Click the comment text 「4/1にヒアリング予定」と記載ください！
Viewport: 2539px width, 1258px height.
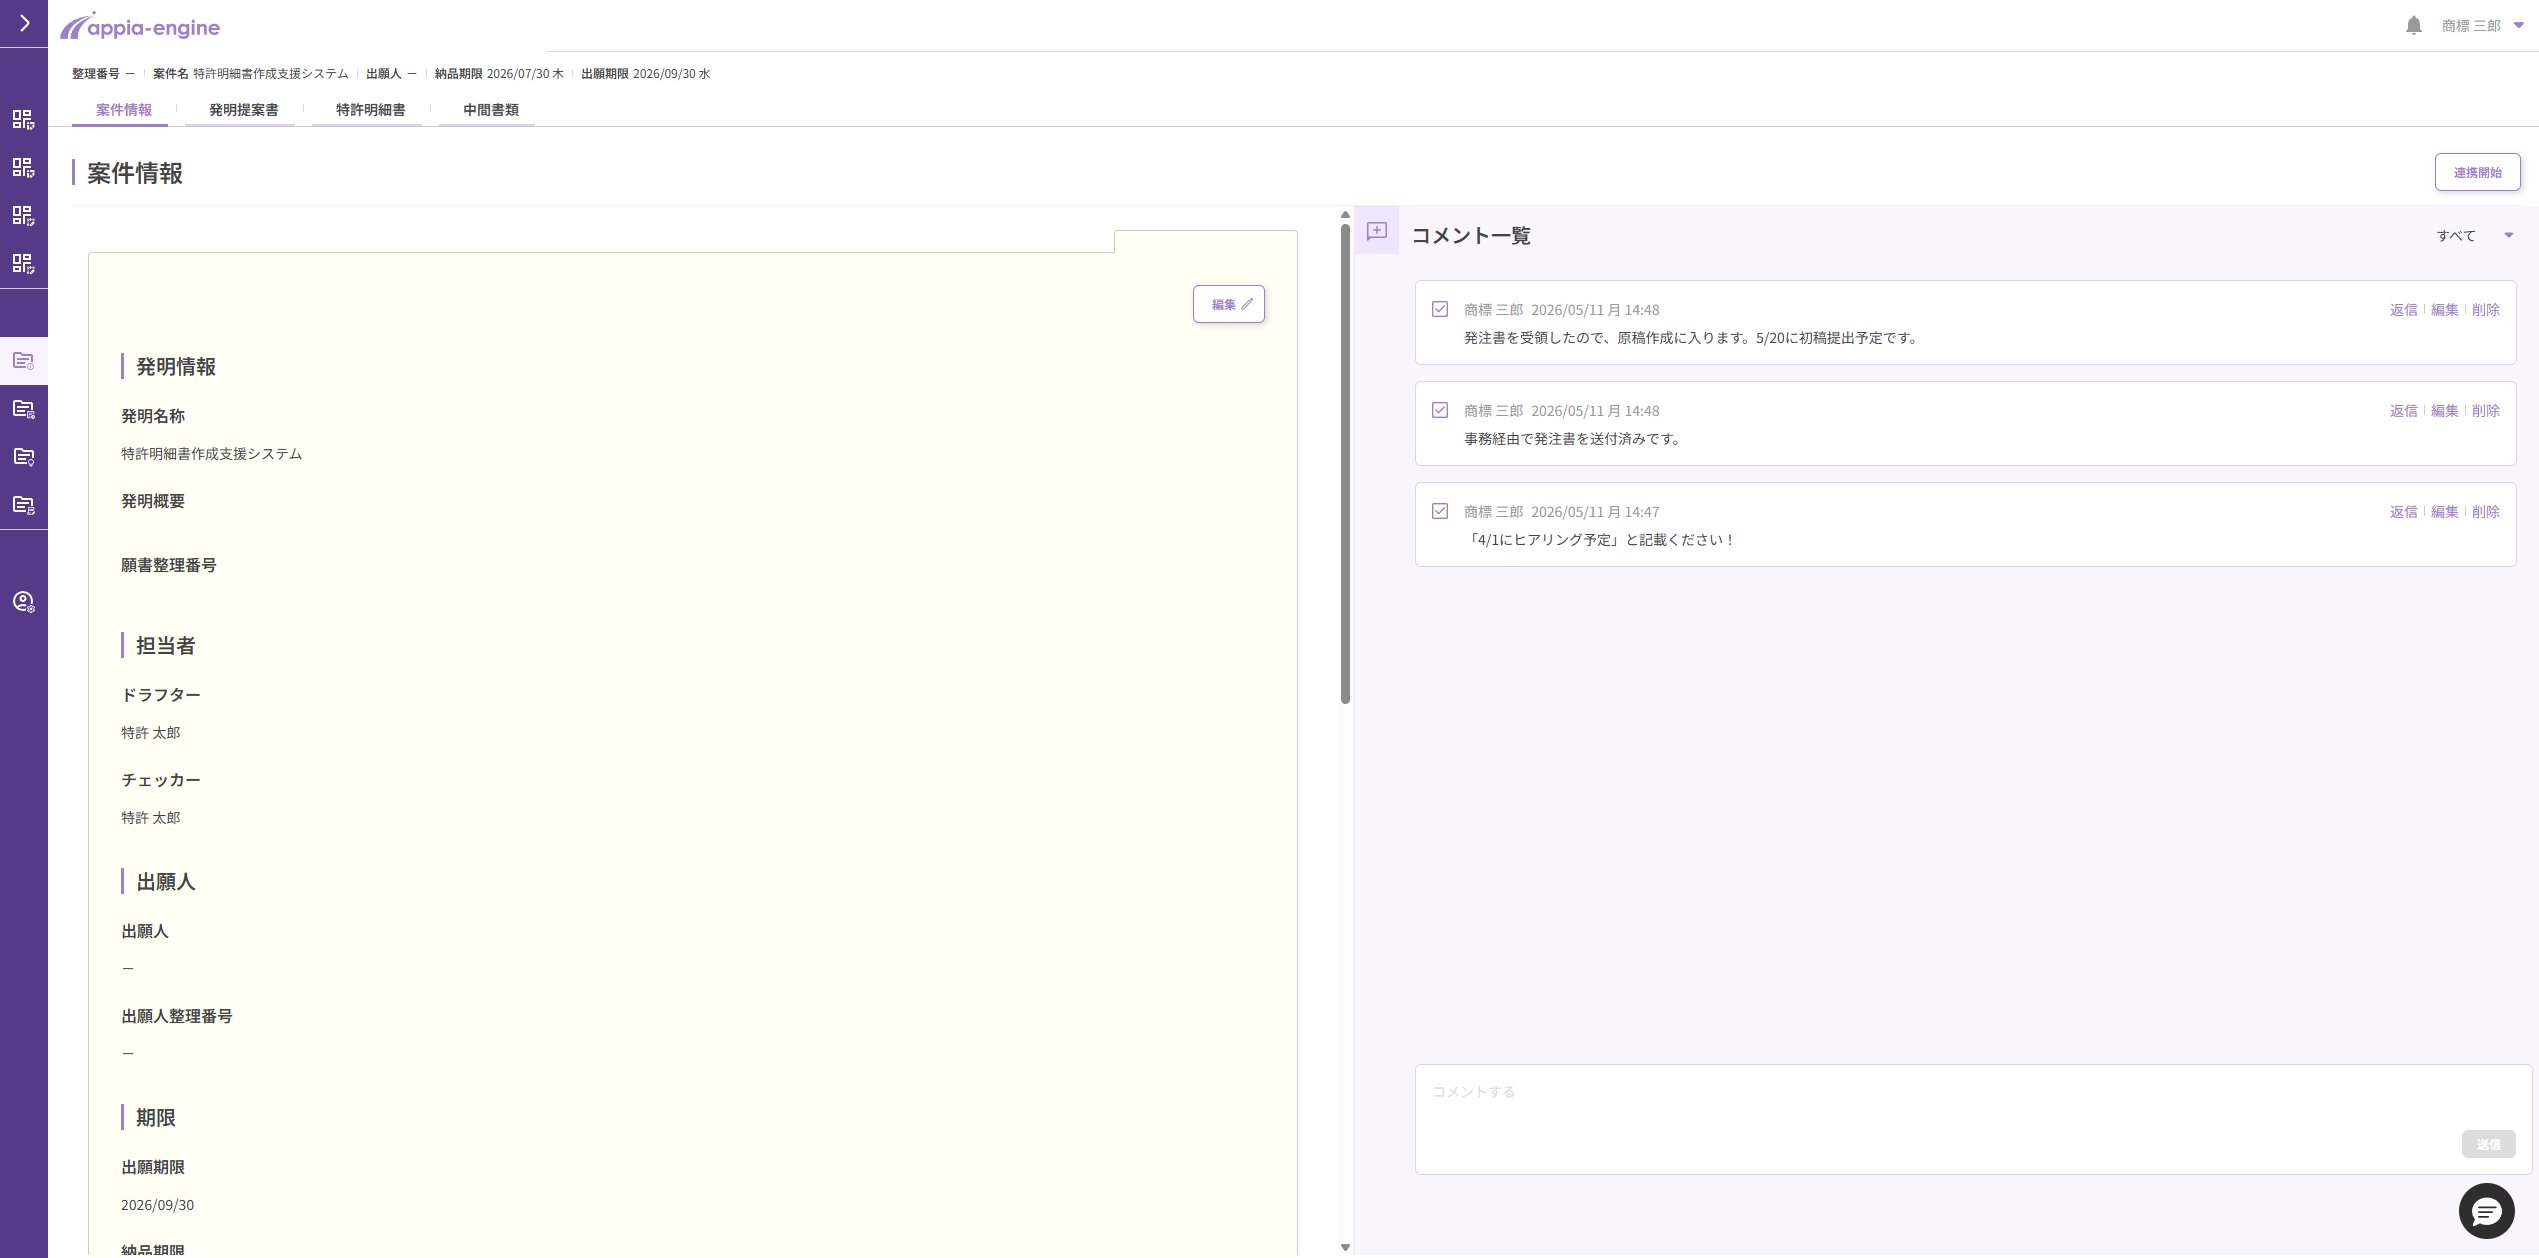point(1600,540)
